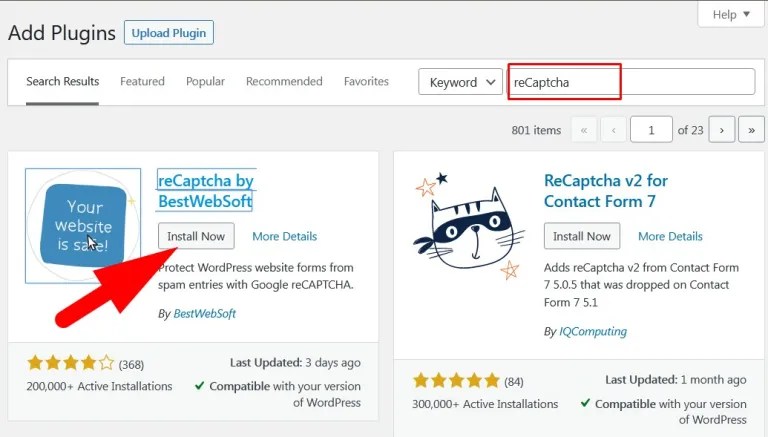Install reCaptcha by BestWebSoft now

click(x=196, y=236)
